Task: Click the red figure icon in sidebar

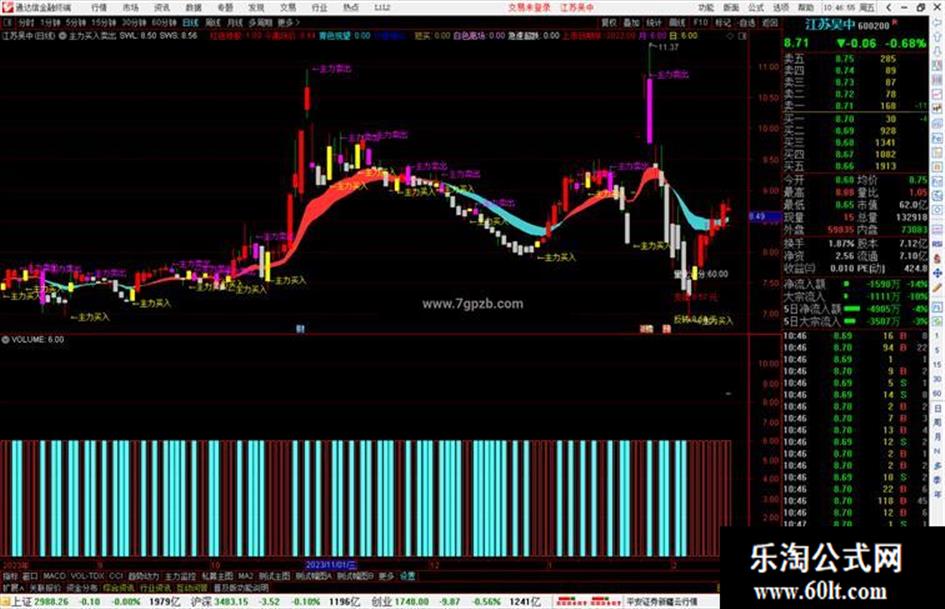Action: pos(937,258)
